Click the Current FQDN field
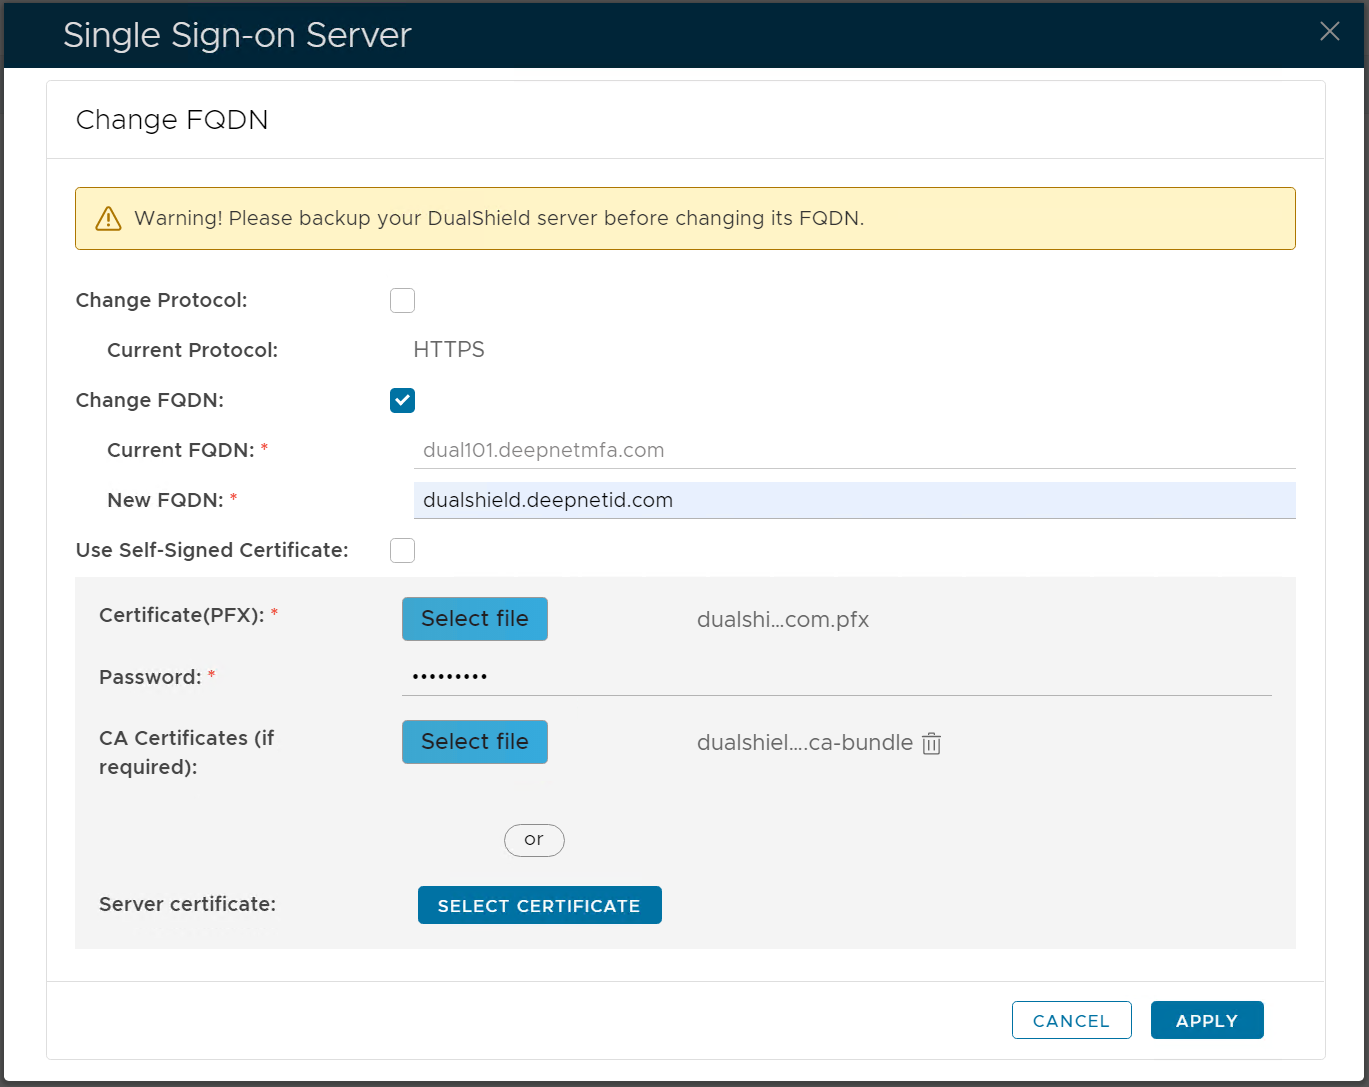This screenshot has height=1087, width=1369. pos(854,450)
